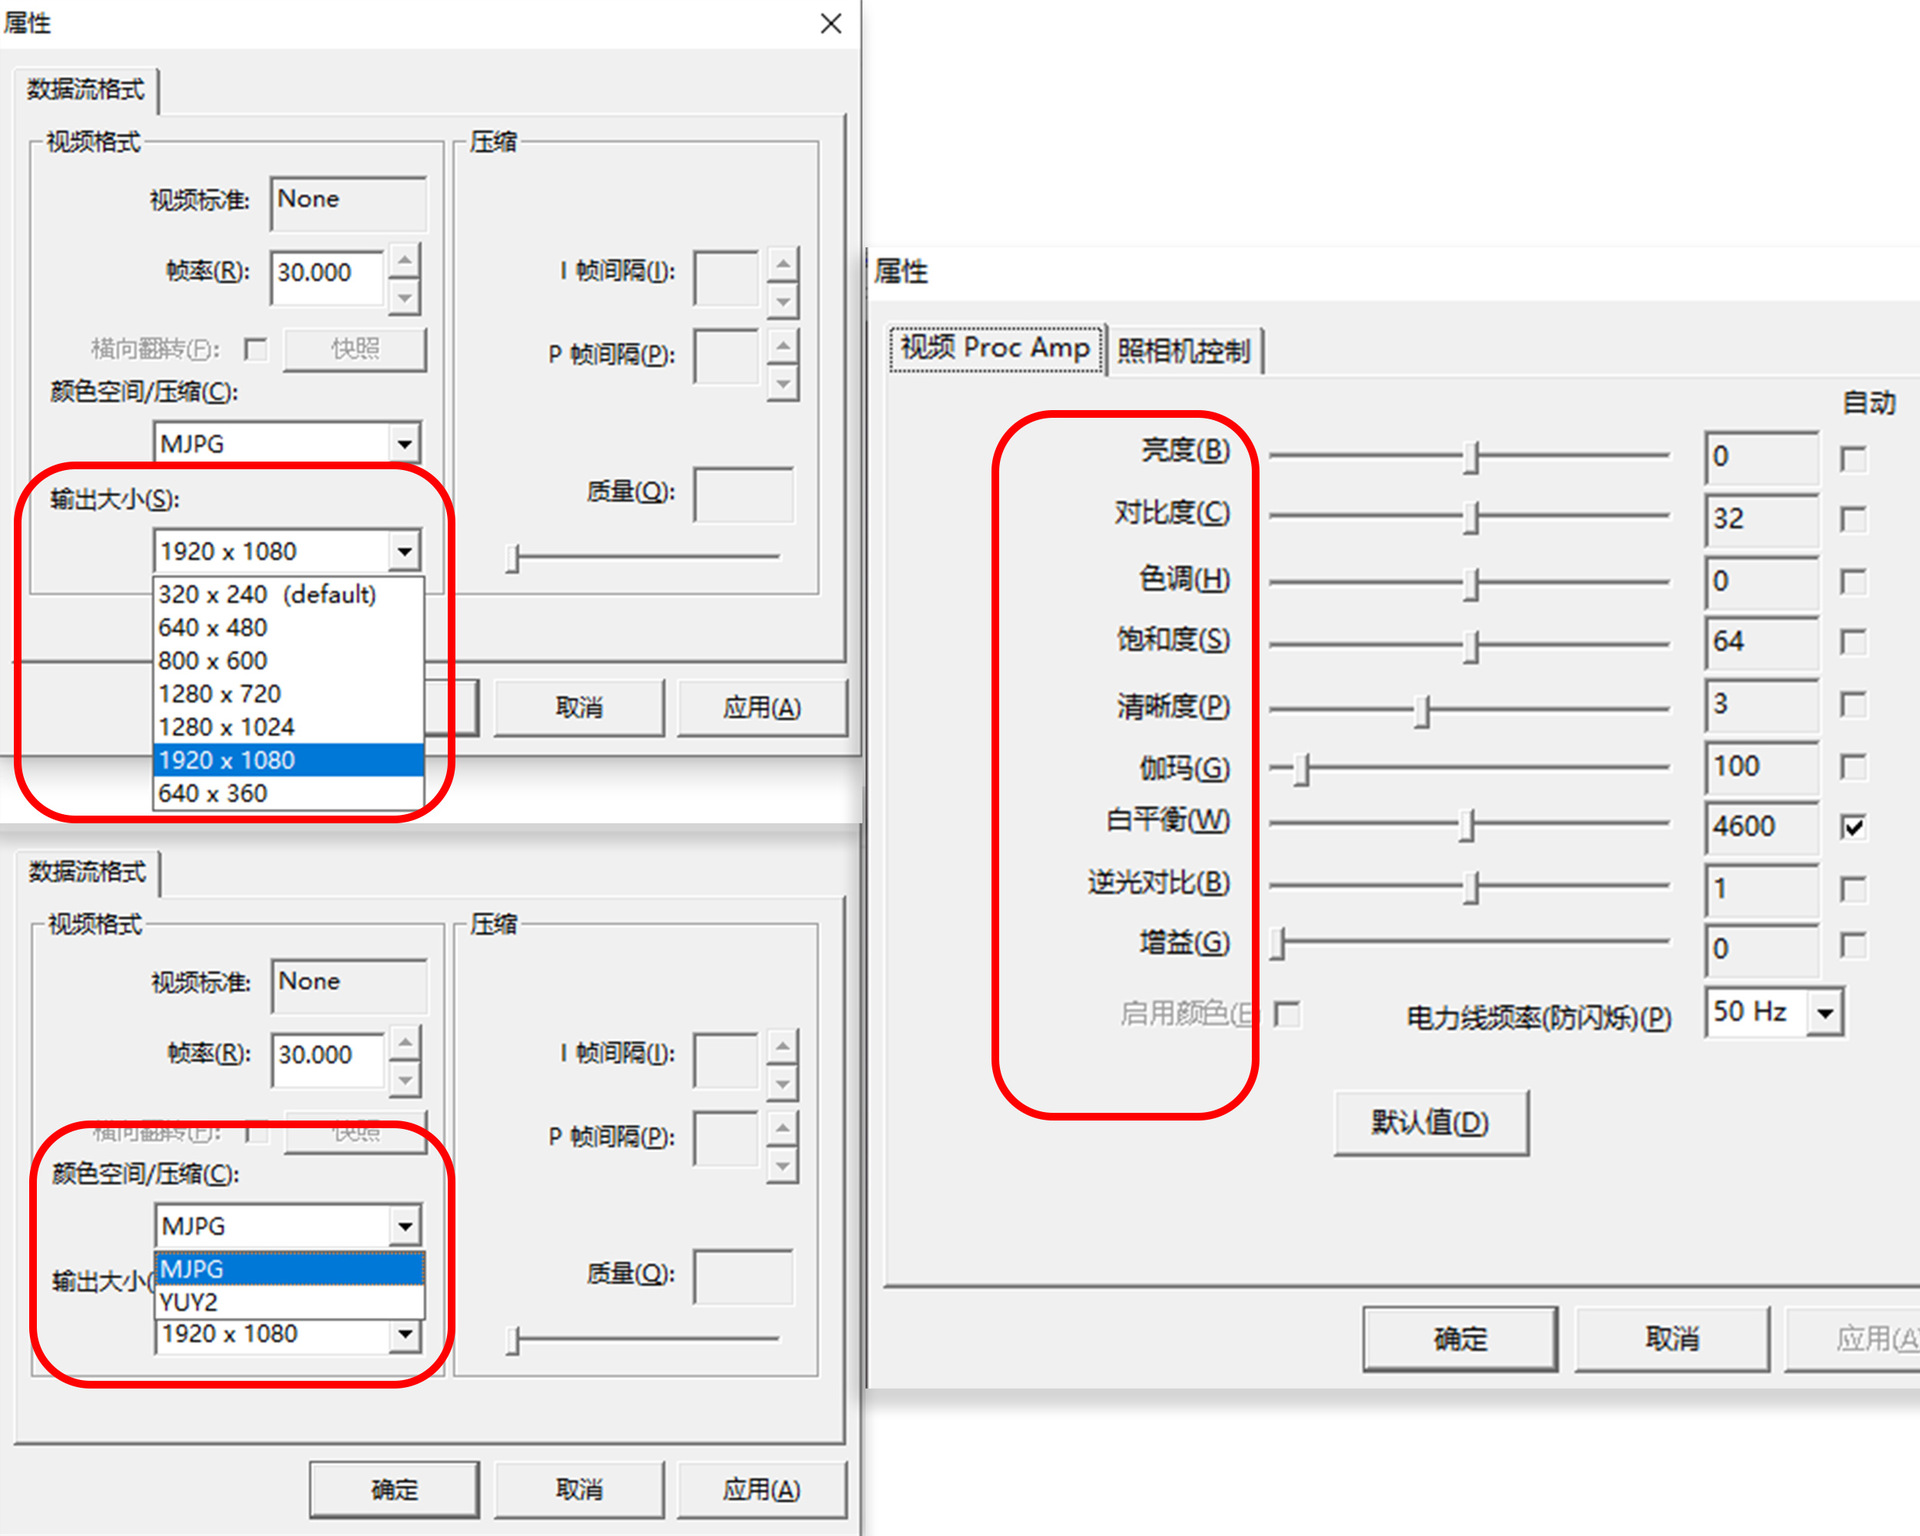Click 确定 in the bottom-left dialog
This screenshot has height=1536, width=1920.
[x=394, y=1489]
